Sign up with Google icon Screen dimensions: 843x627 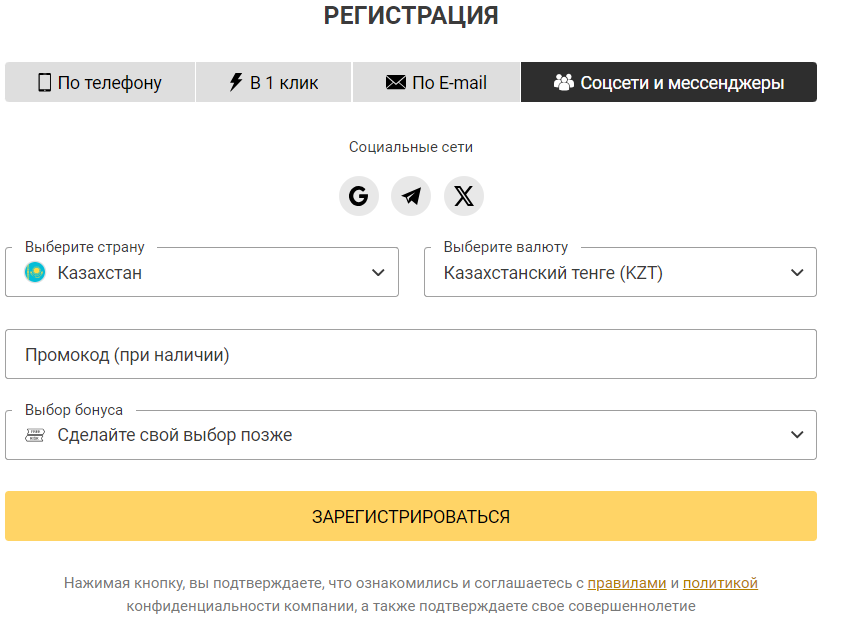click(x=359, y=195)
